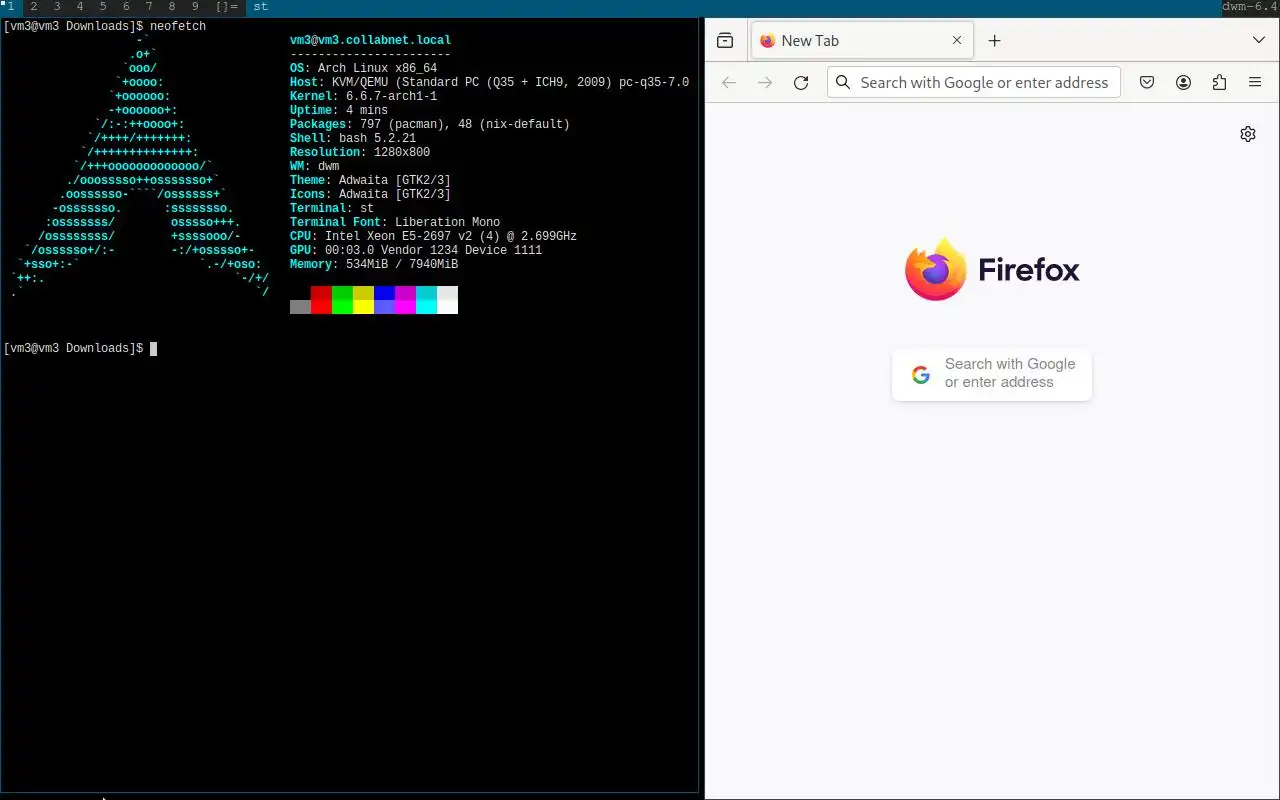1280x800 pixels.
Task: Click the Google logo in the search box
Action: click(x=921, y=374)
